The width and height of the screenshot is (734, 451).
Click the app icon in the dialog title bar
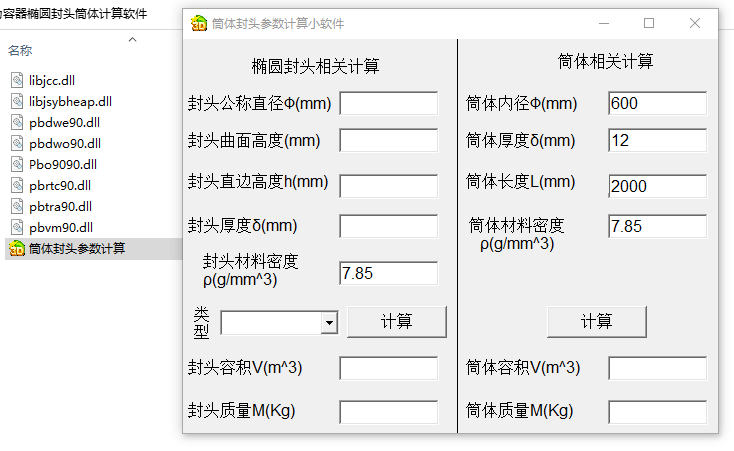[198, 23]
